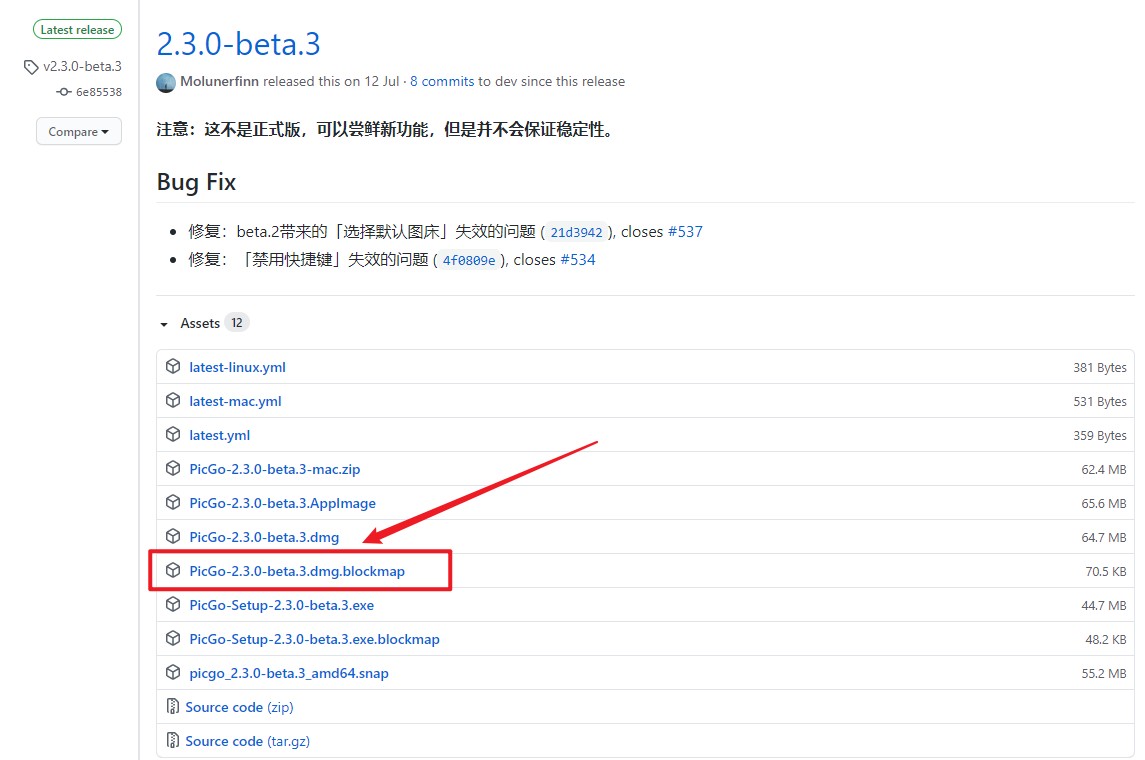Viewport: 1145px width, 760px height.
Task: Click the 70.5 KB file size
Action: [1106, 571]
